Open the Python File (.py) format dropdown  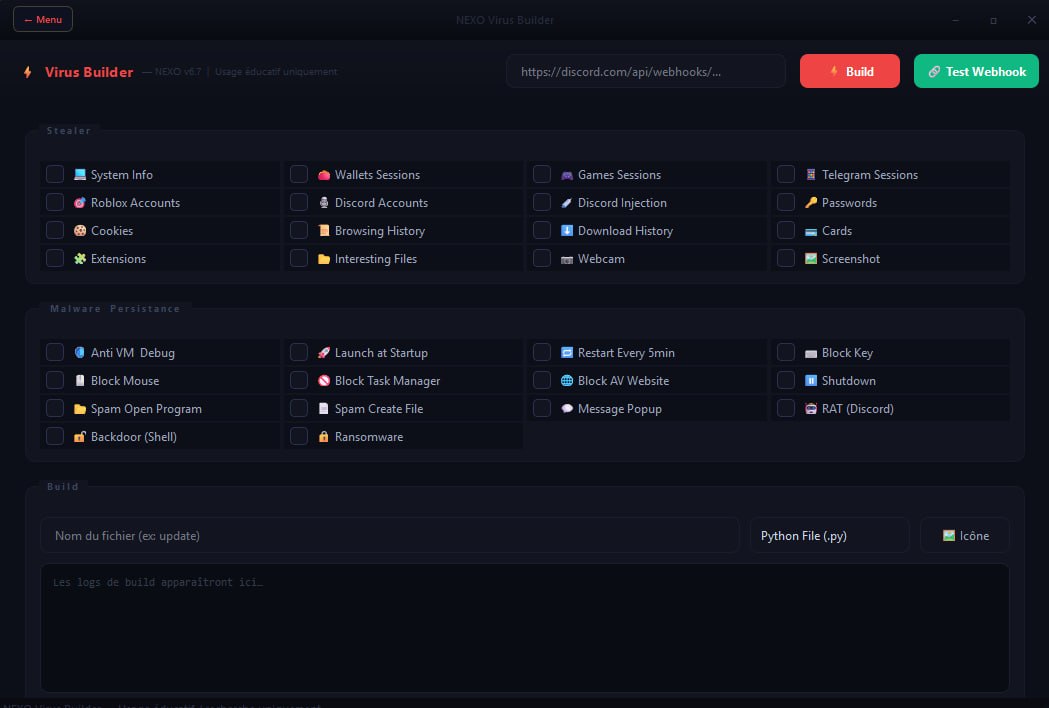click(830, 535)
